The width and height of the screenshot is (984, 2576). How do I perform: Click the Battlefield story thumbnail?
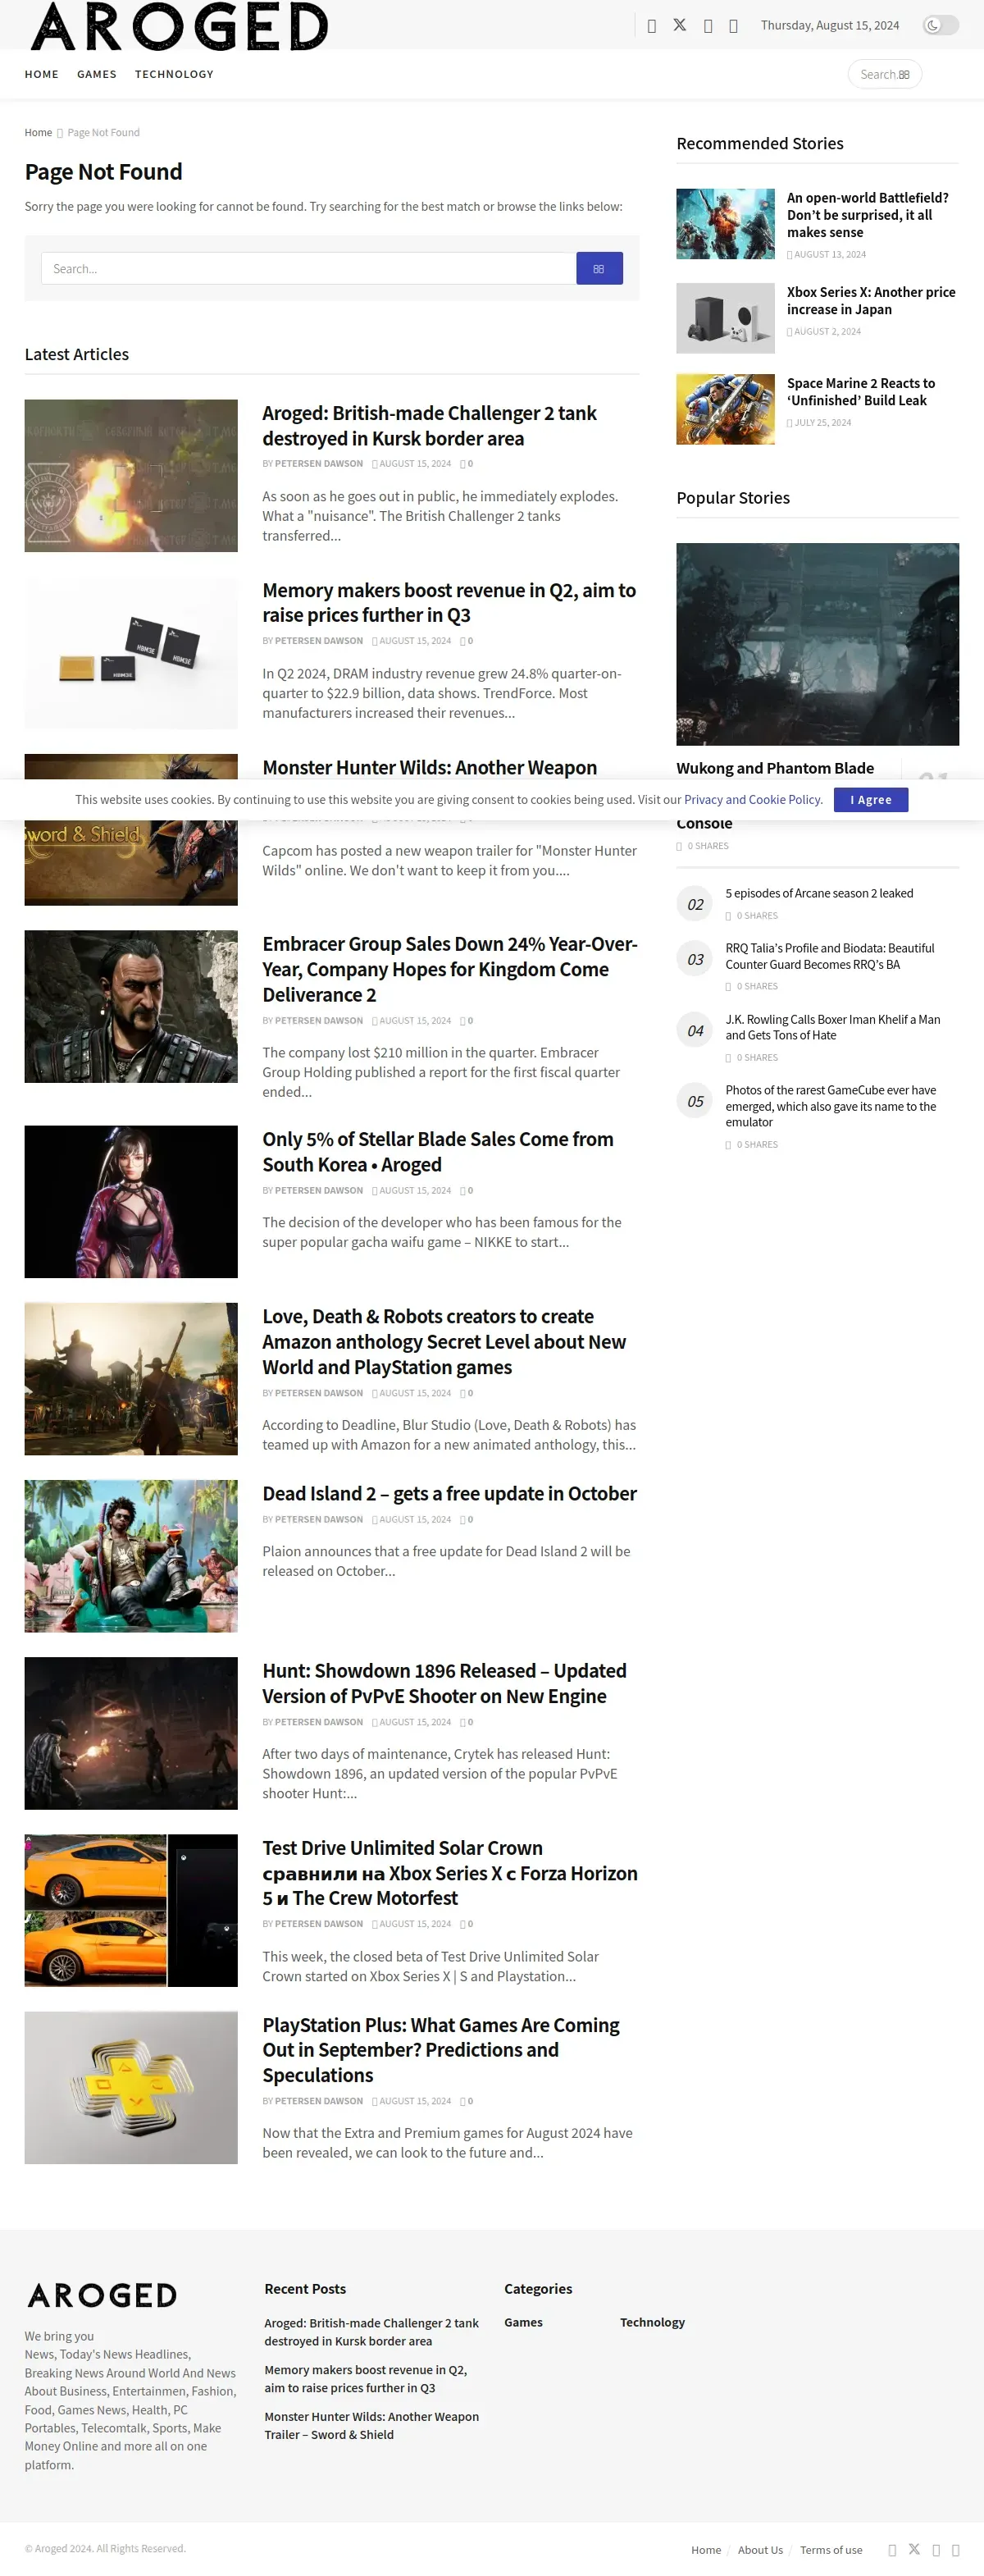coord(725,224)
